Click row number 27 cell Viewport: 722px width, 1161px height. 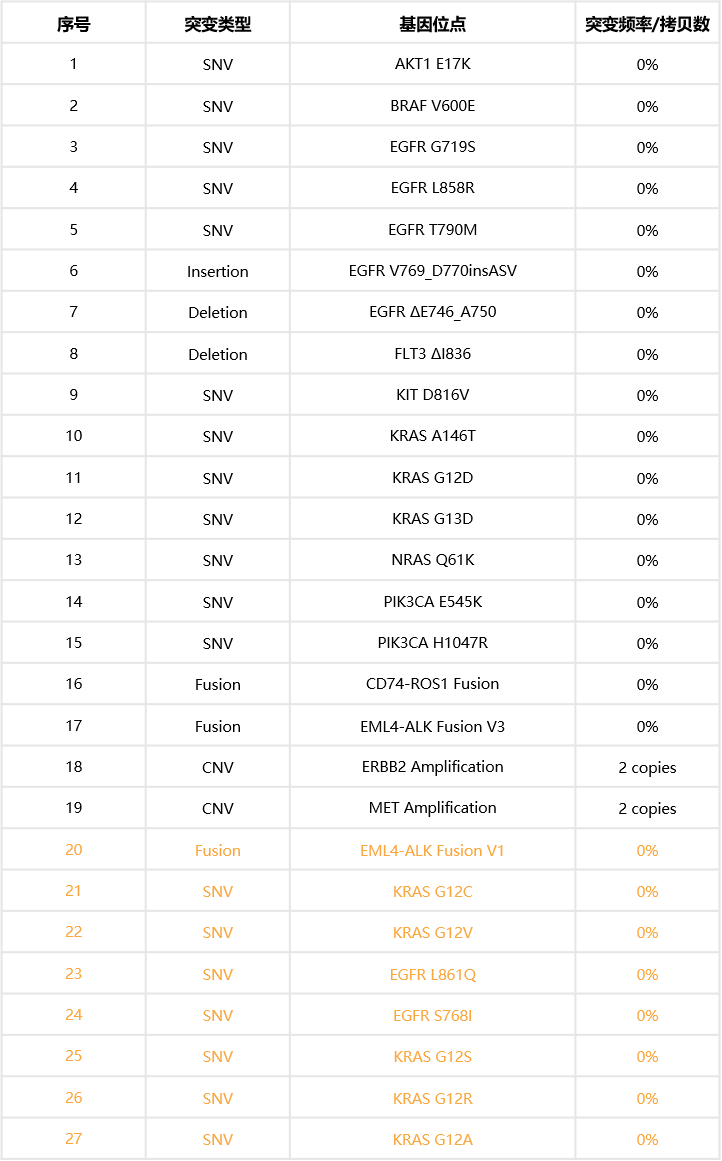pyautogui.click(x=73, y=1139)
